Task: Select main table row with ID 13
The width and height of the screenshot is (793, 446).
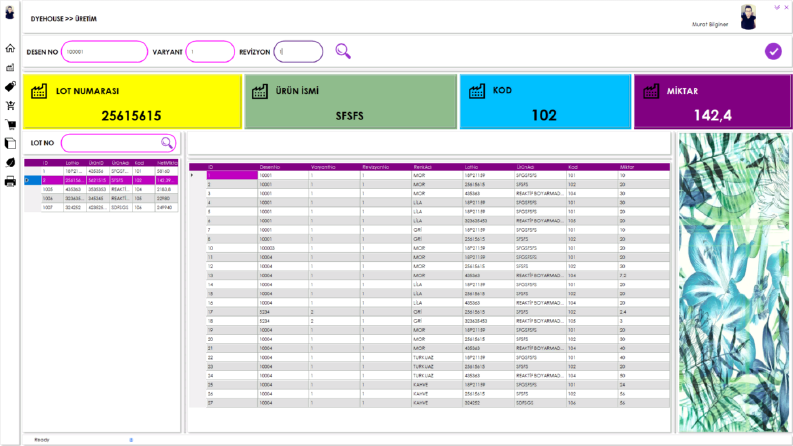Action: (429, 275)
